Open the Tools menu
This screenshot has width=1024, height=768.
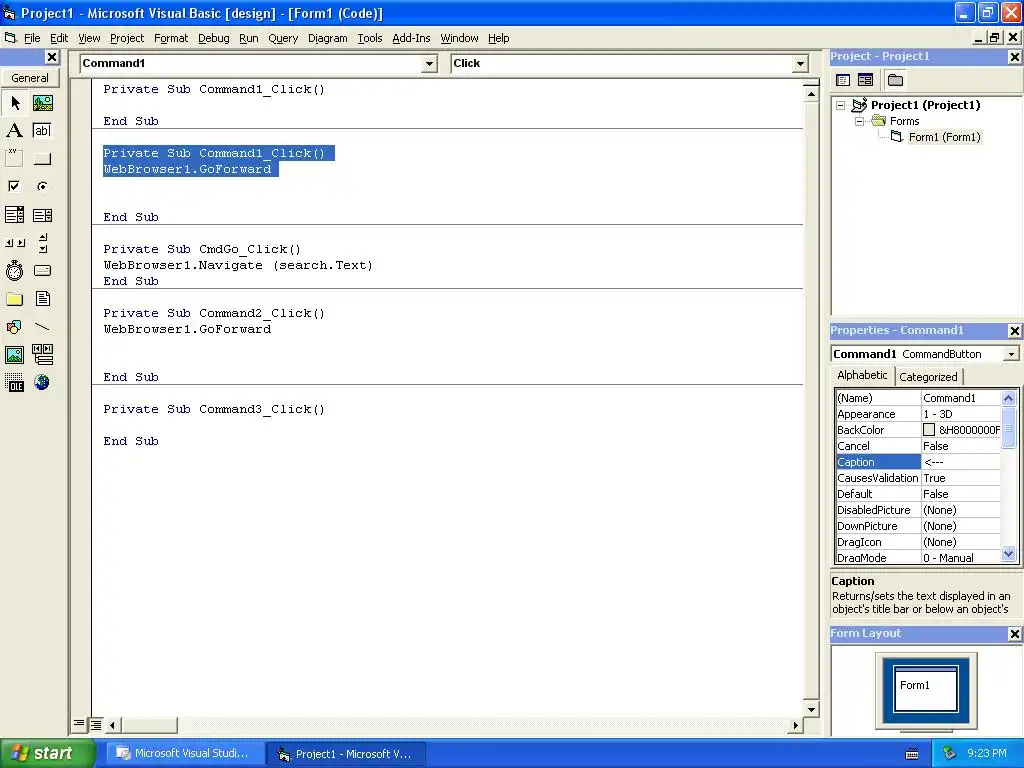pyautogui.click(x=370, y=39)
